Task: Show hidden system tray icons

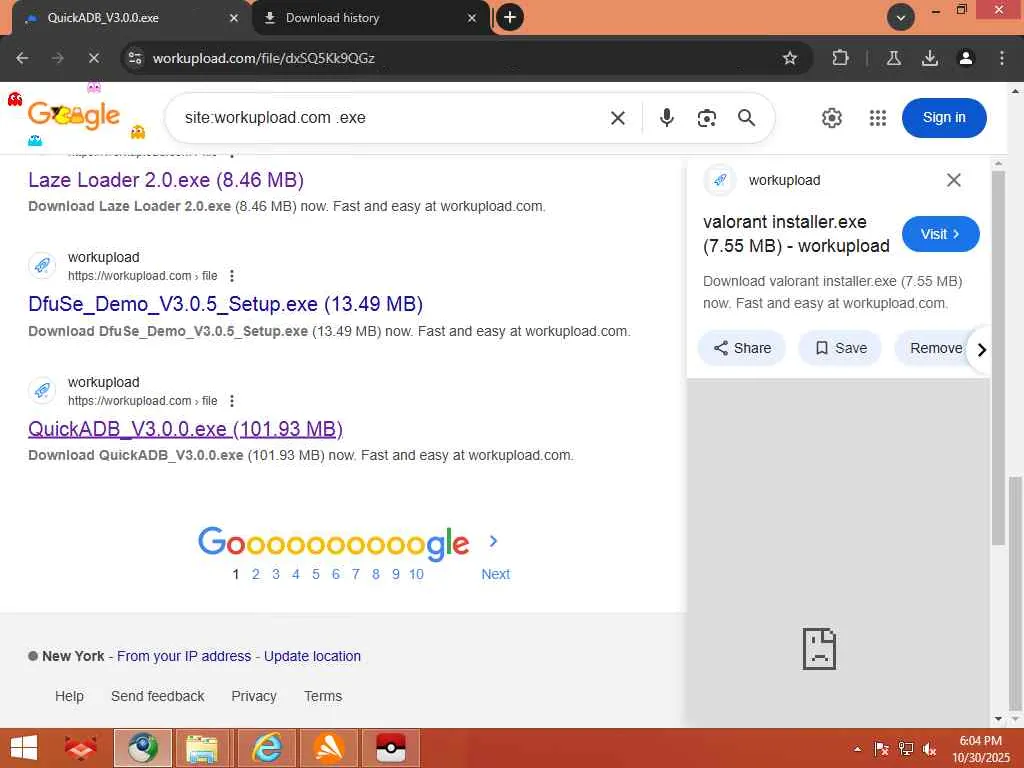Action: (857, 749)
